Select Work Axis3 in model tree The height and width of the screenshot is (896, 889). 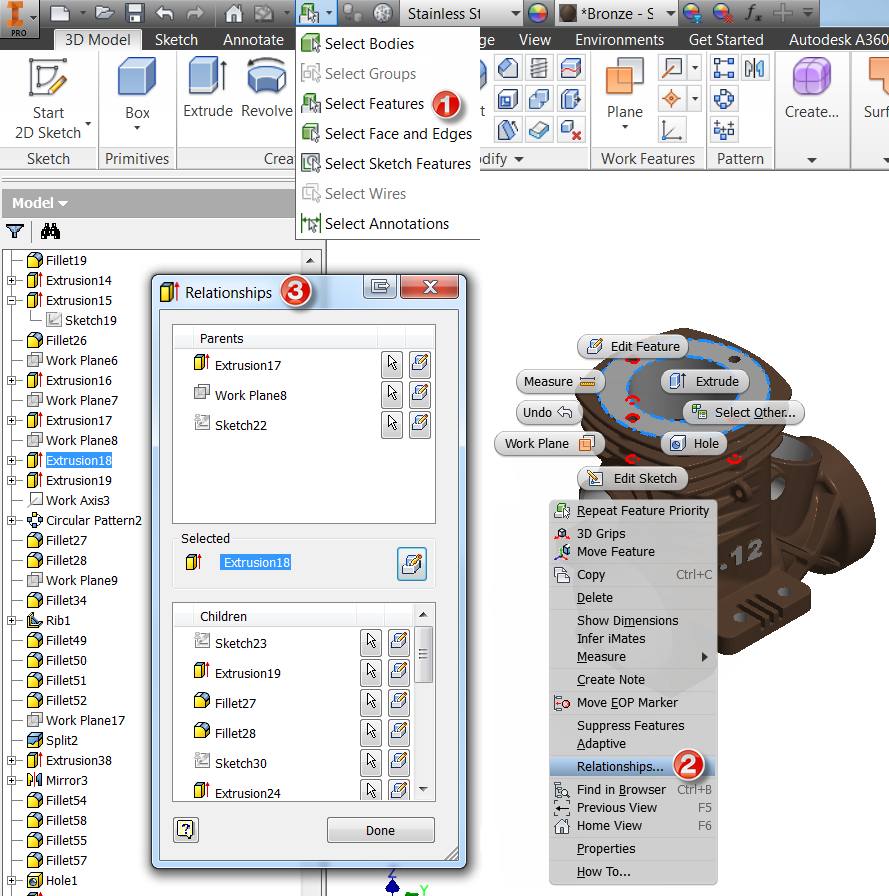tap(78, 501)
